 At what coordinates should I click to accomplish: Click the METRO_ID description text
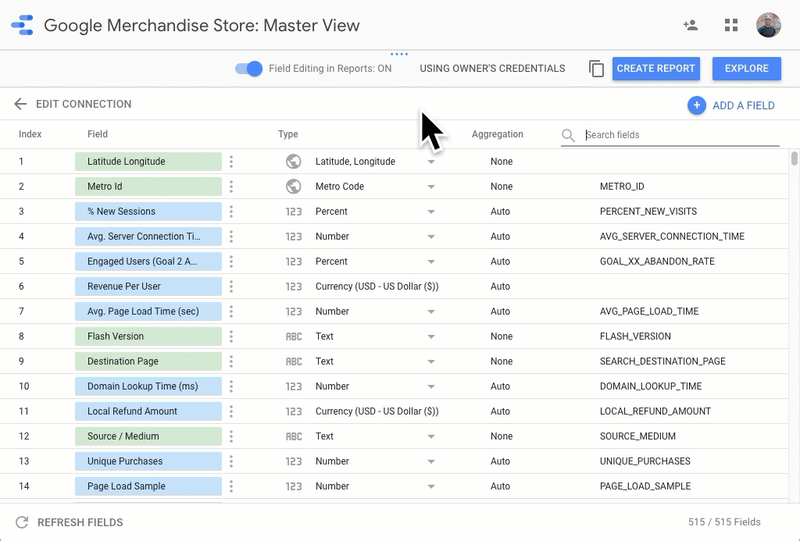pyautogui.click(x=622, y=186)
